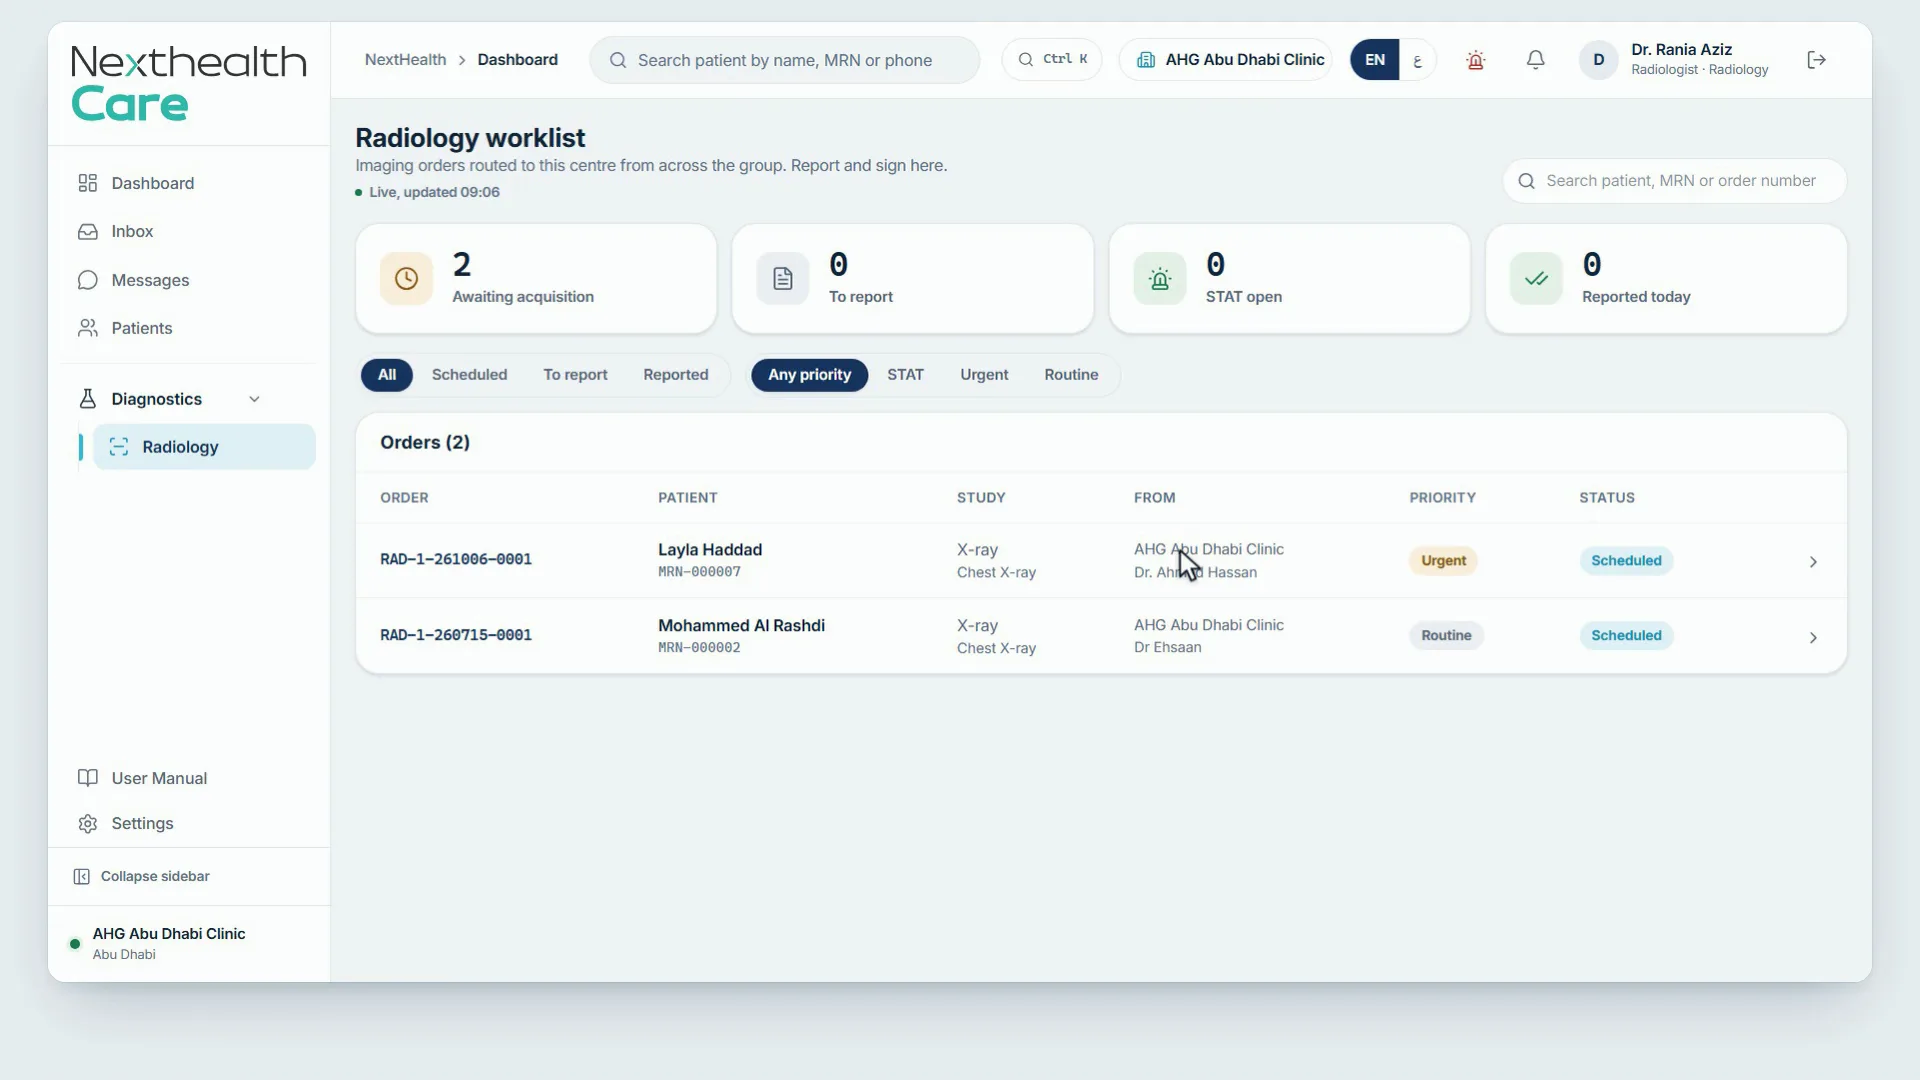
Task: Filter by STAT priority
Action: (905, 375)
